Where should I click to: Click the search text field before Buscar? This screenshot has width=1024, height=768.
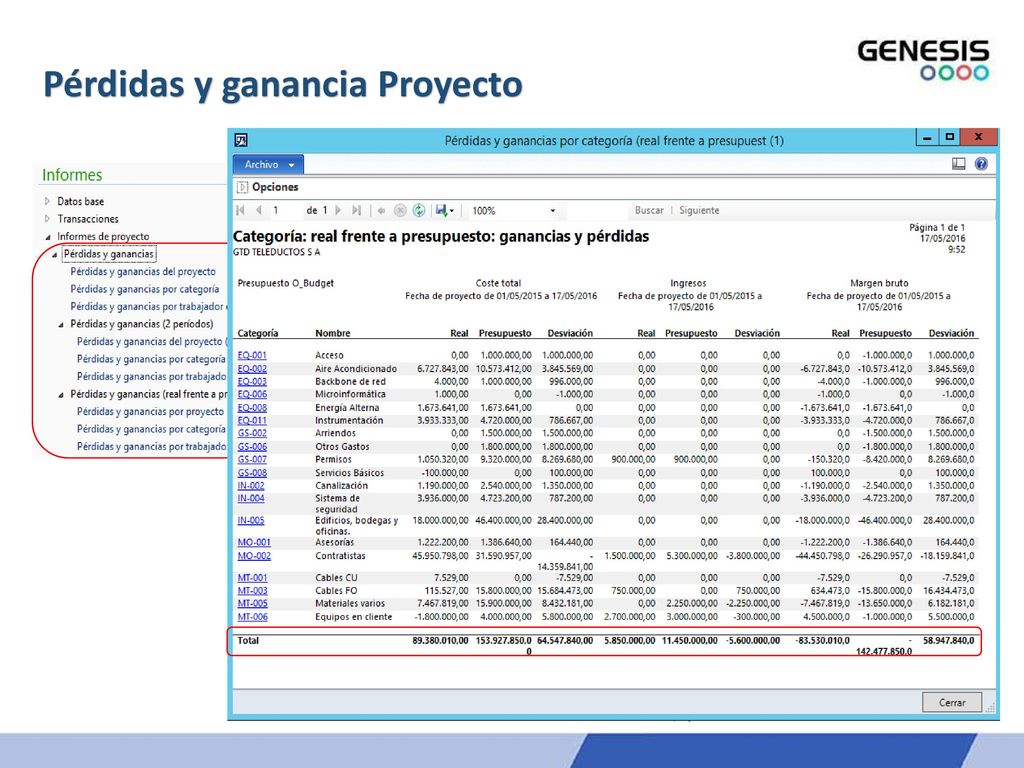(x=598, y=210)
